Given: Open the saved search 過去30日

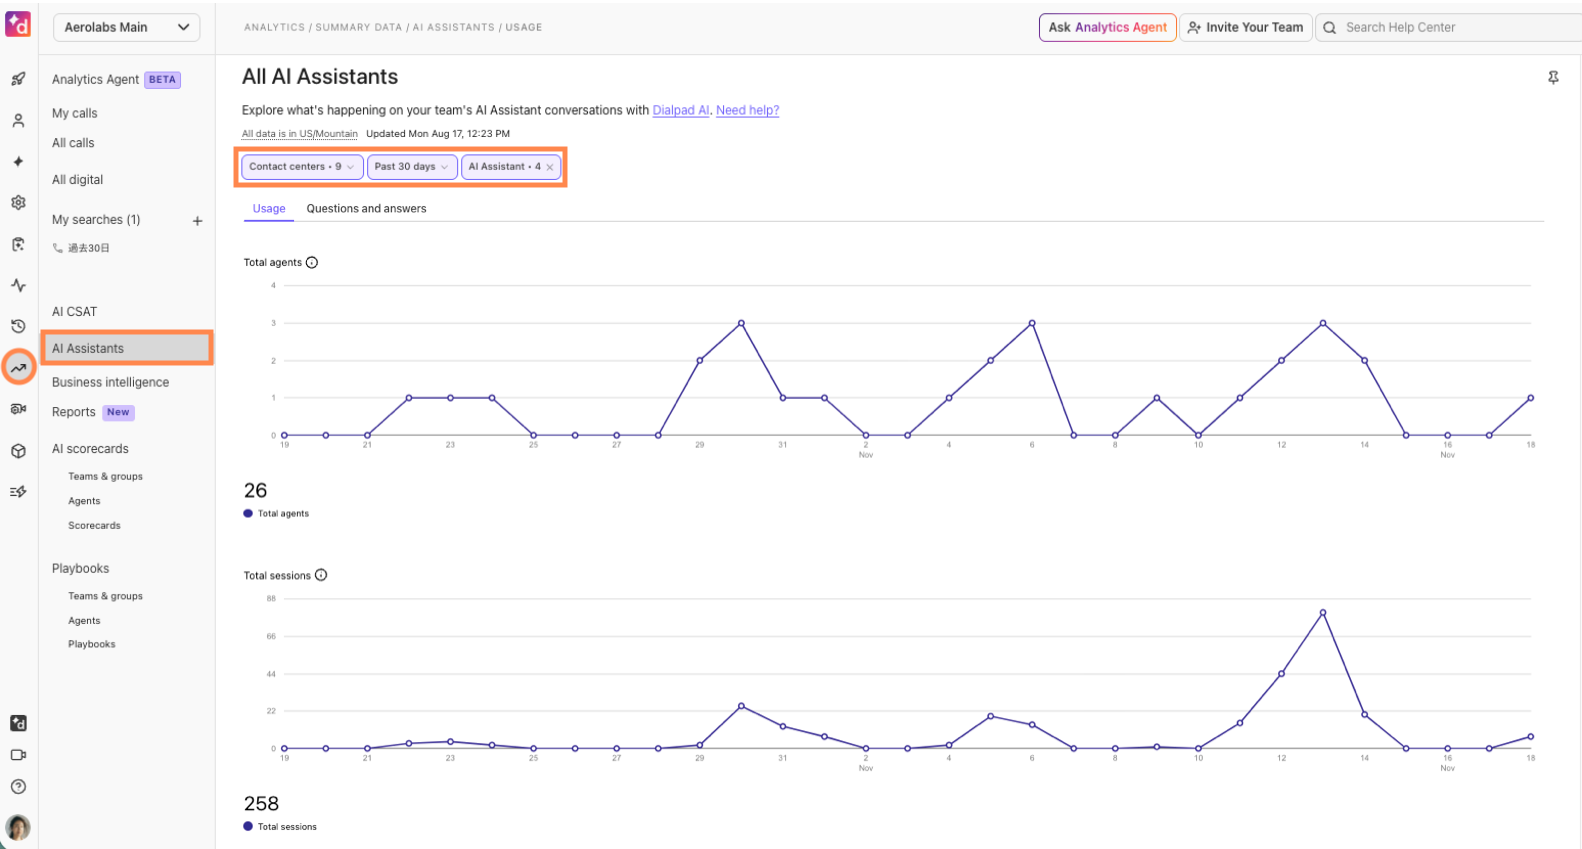Looking at the screenshot, I should tap(82, 248).
